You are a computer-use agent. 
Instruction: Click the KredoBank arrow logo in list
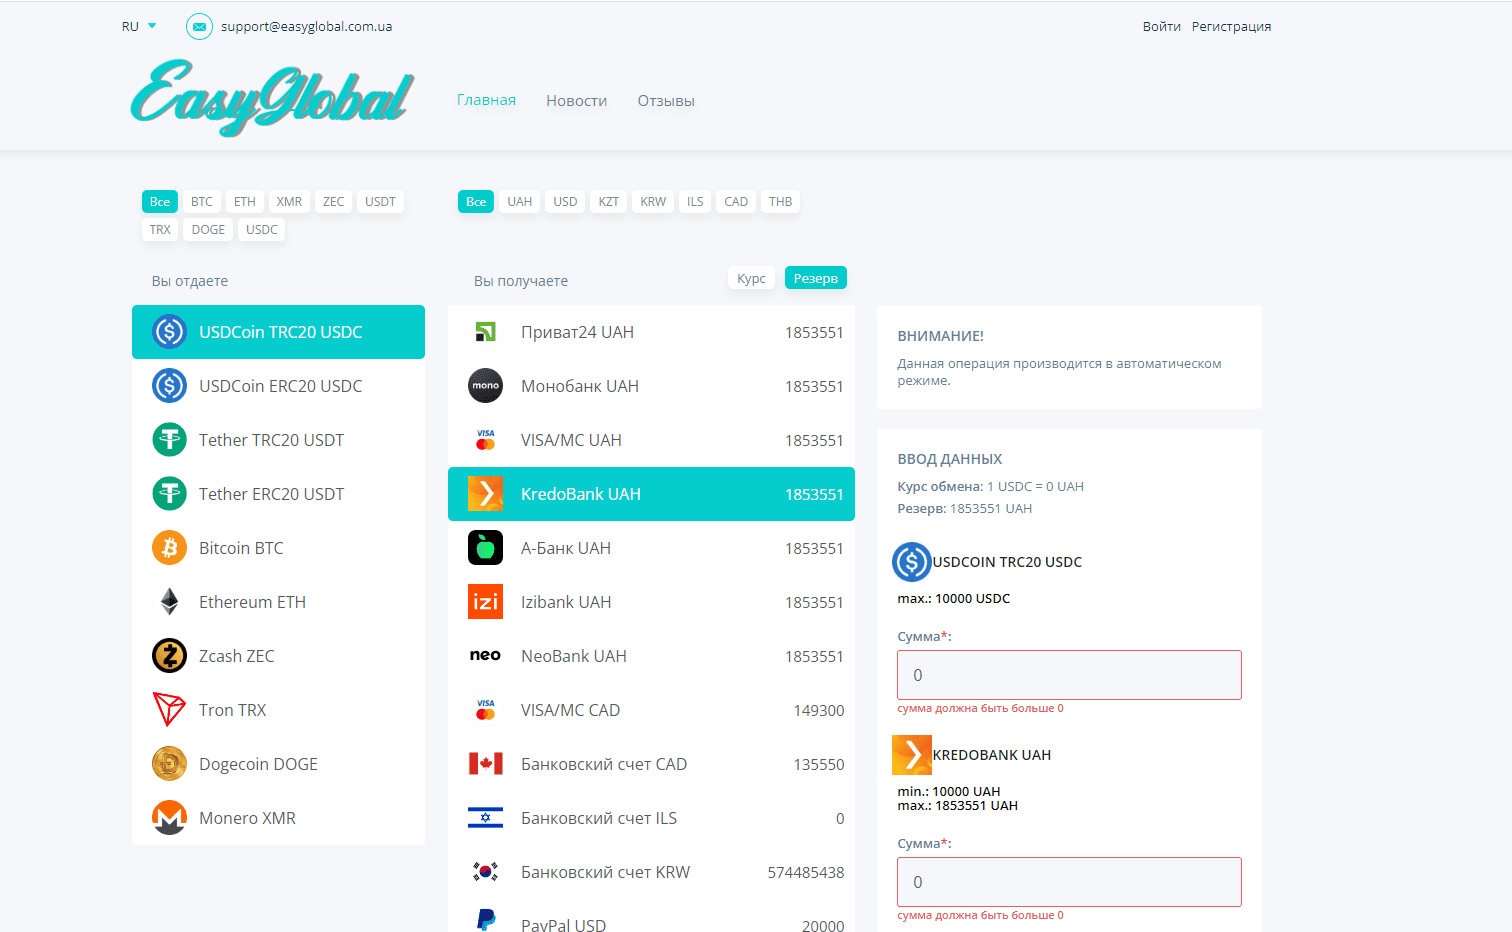coord(485,493)
